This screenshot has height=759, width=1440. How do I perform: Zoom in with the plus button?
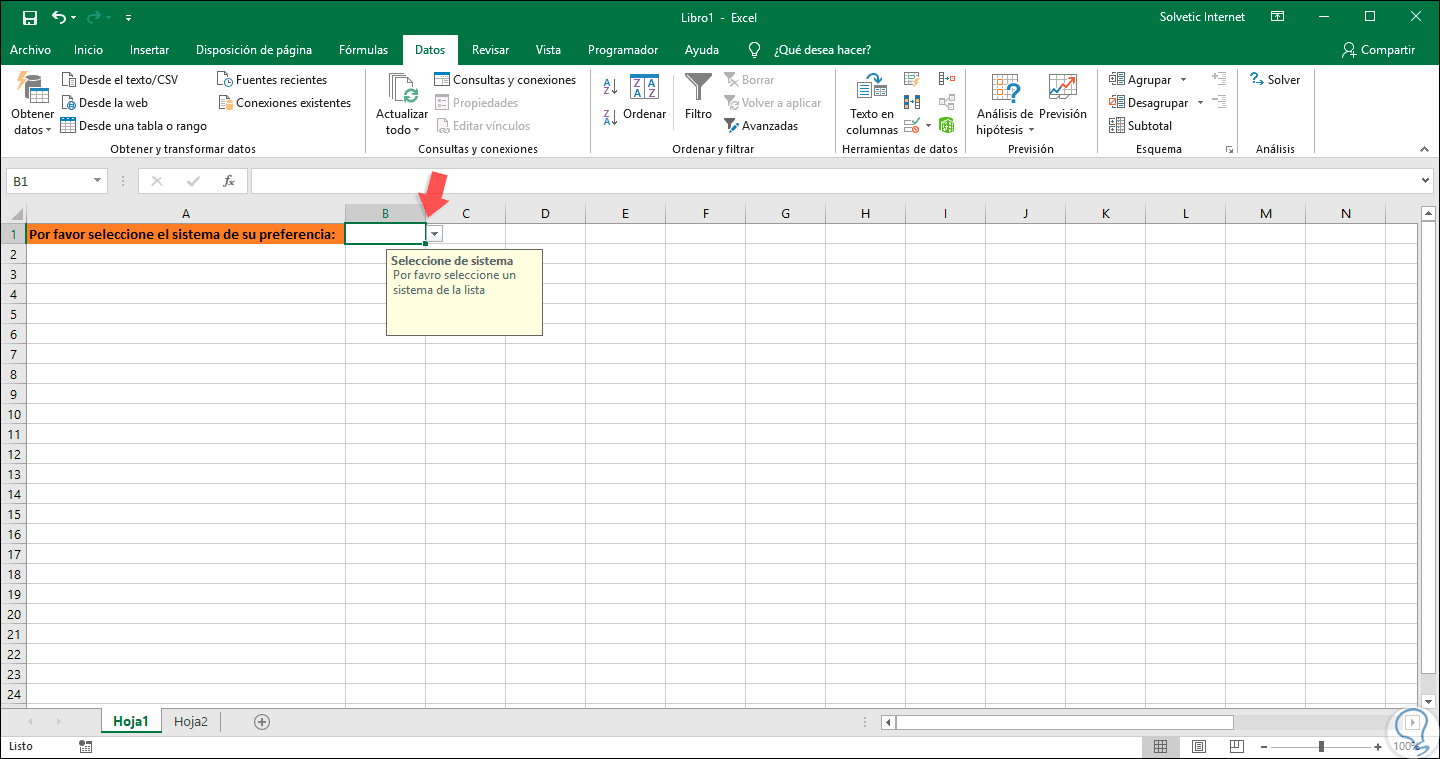click(x=1379, y=746)
